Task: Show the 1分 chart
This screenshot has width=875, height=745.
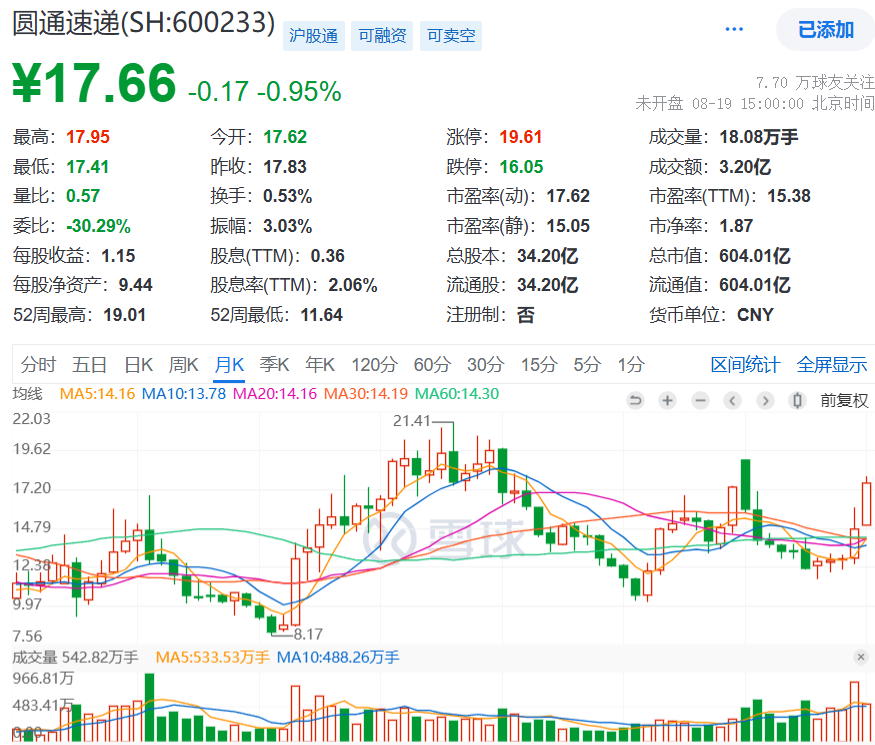Action: pyautogui.click(x=631, y=365)
